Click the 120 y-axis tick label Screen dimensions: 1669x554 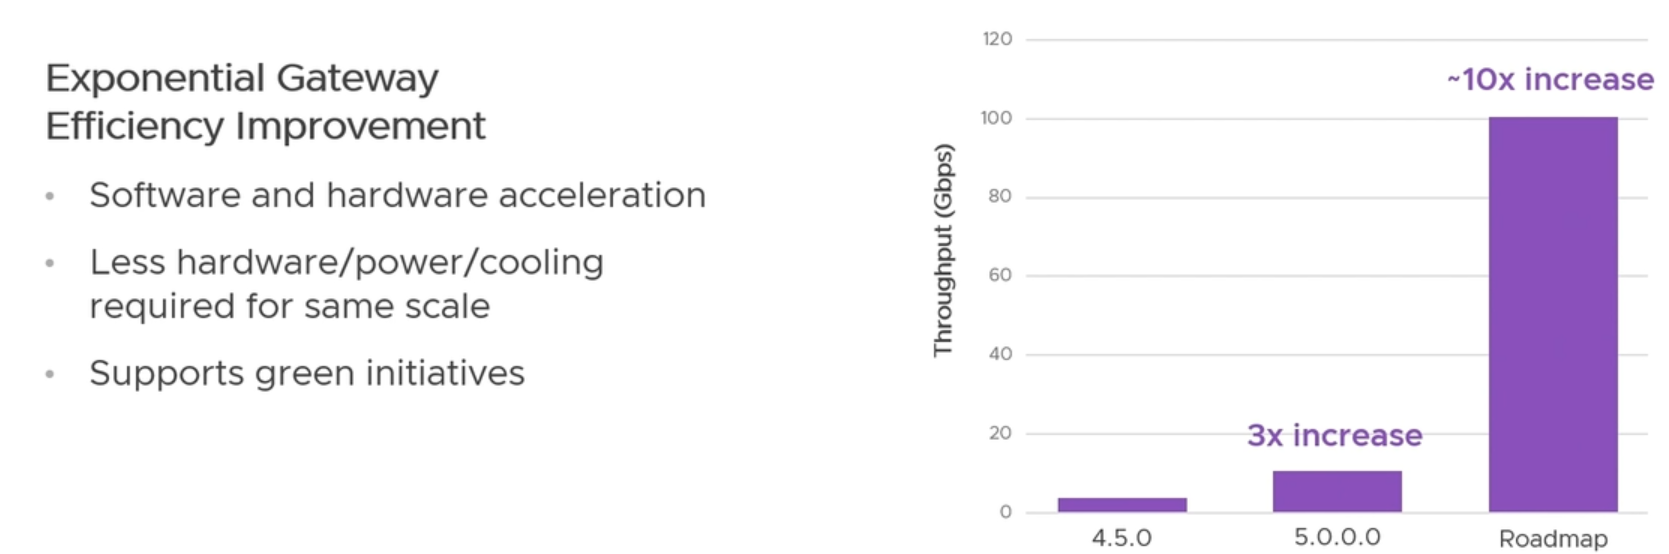(x=997, y=39)
